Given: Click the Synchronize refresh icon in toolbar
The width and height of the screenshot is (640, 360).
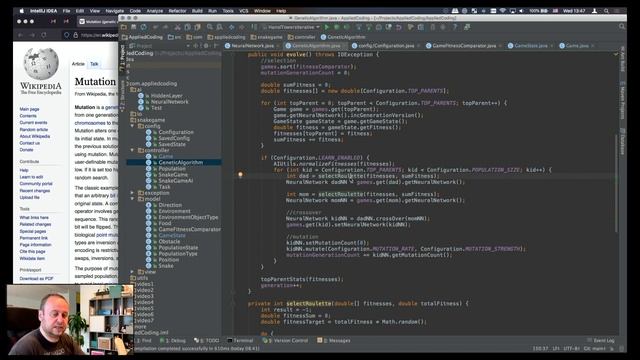Looking at the screenshot, I should [144, 27].
